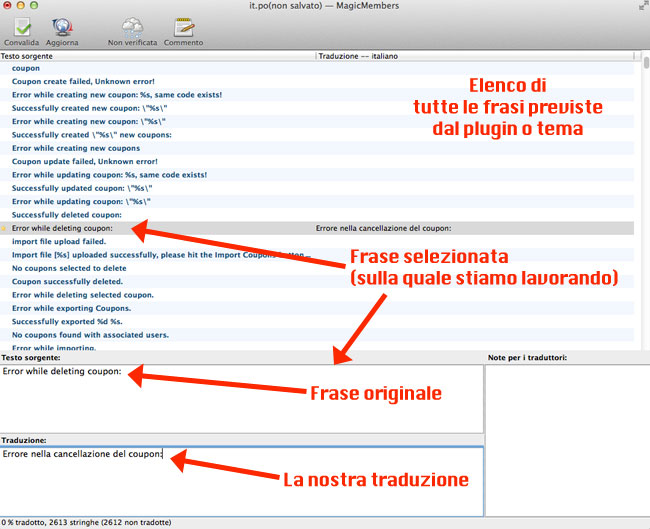Click the star marker beside selected row
650x529 pixels.
point(5,229)
